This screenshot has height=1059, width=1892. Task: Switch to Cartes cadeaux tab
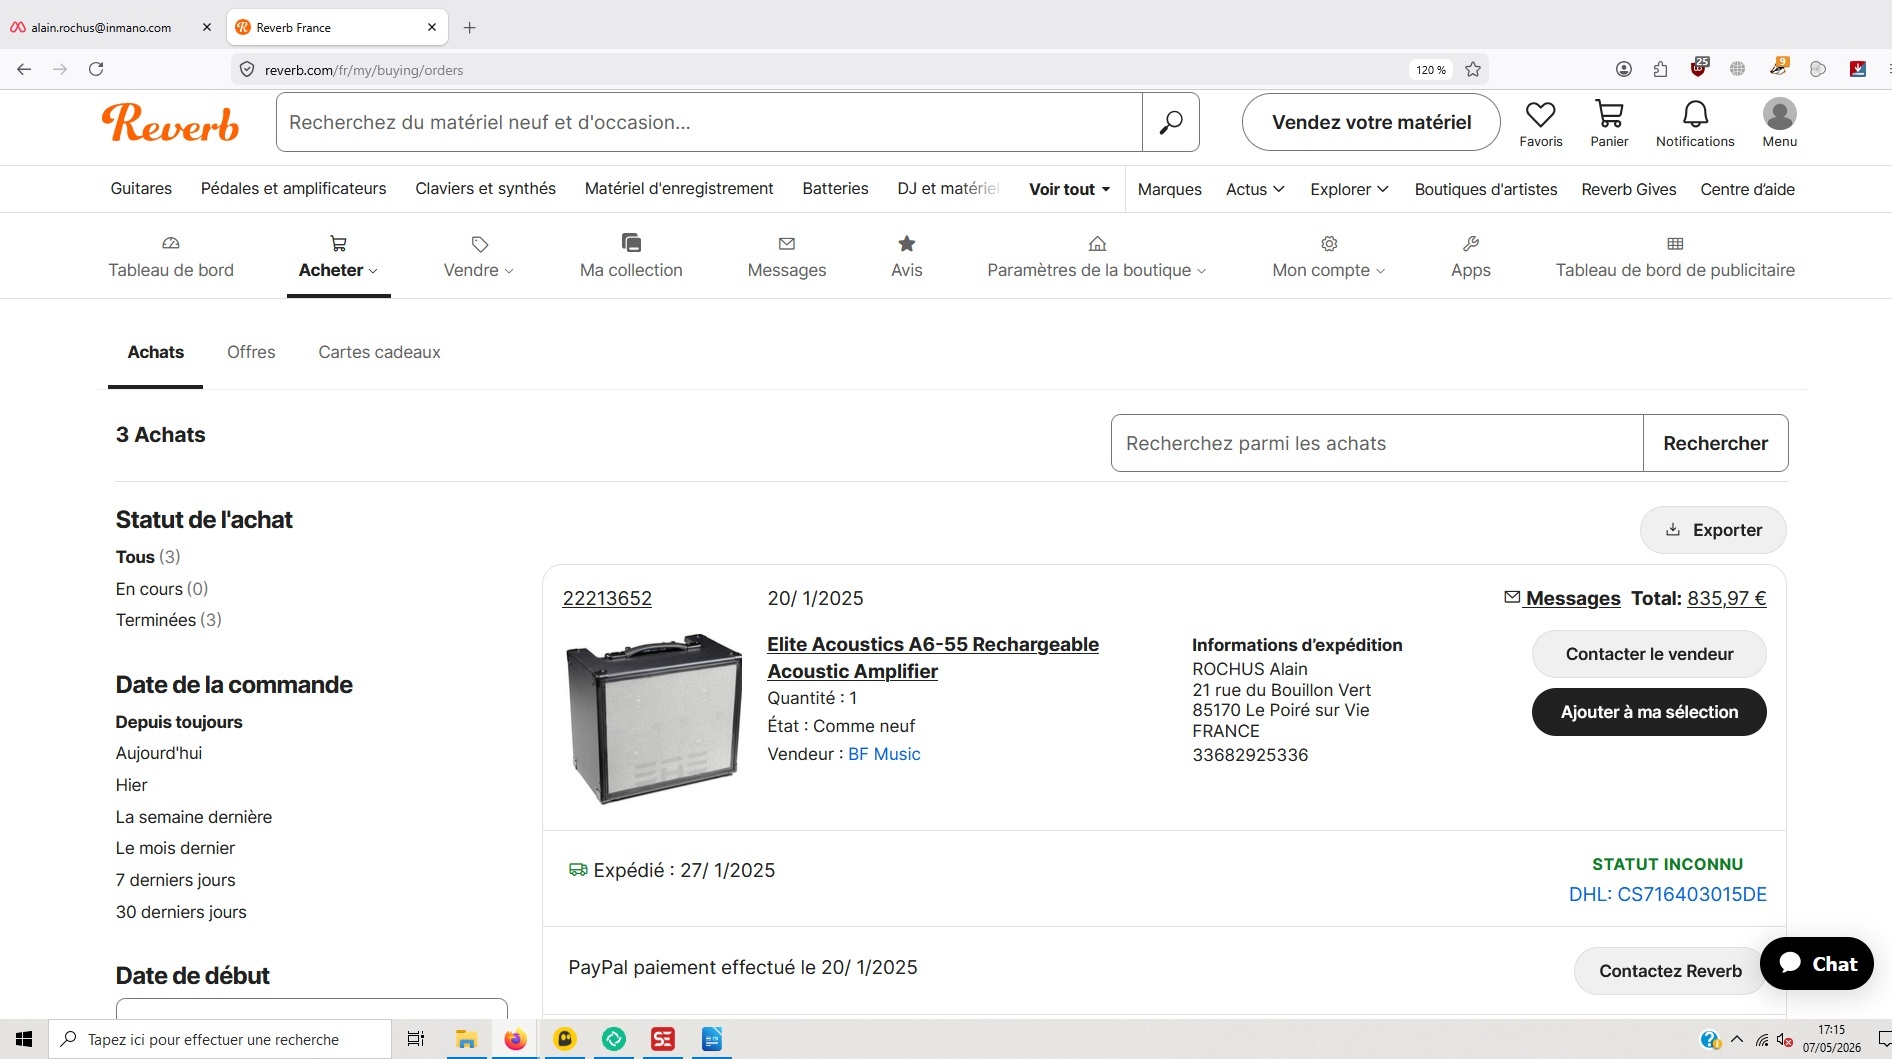(x=379, y=352)
